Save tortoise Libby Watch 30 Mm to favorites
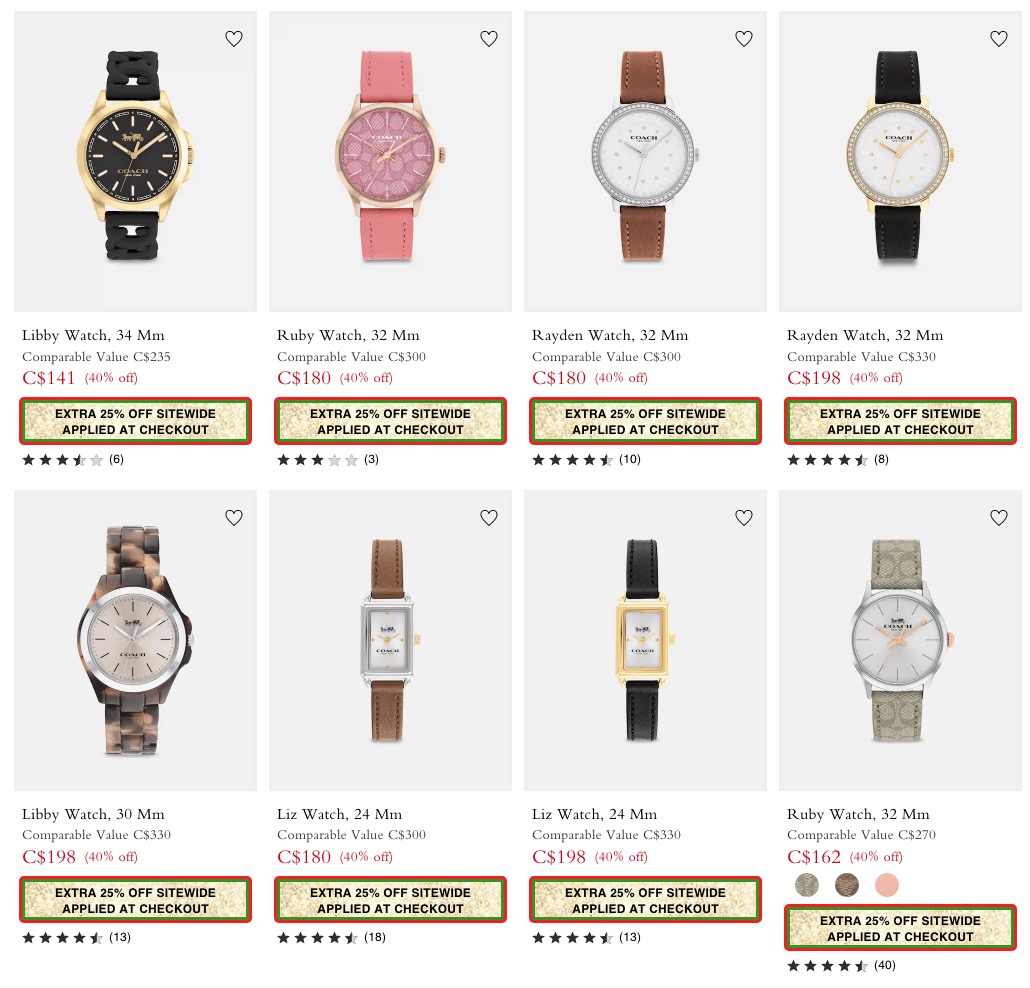 [x=234, y=518]
